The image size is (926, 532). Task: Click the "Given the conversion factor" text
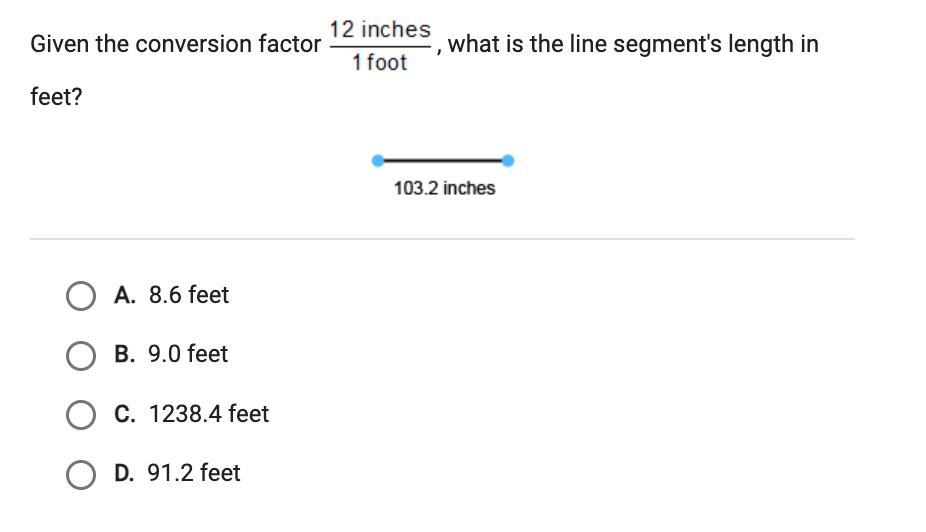tap(175, 45)
